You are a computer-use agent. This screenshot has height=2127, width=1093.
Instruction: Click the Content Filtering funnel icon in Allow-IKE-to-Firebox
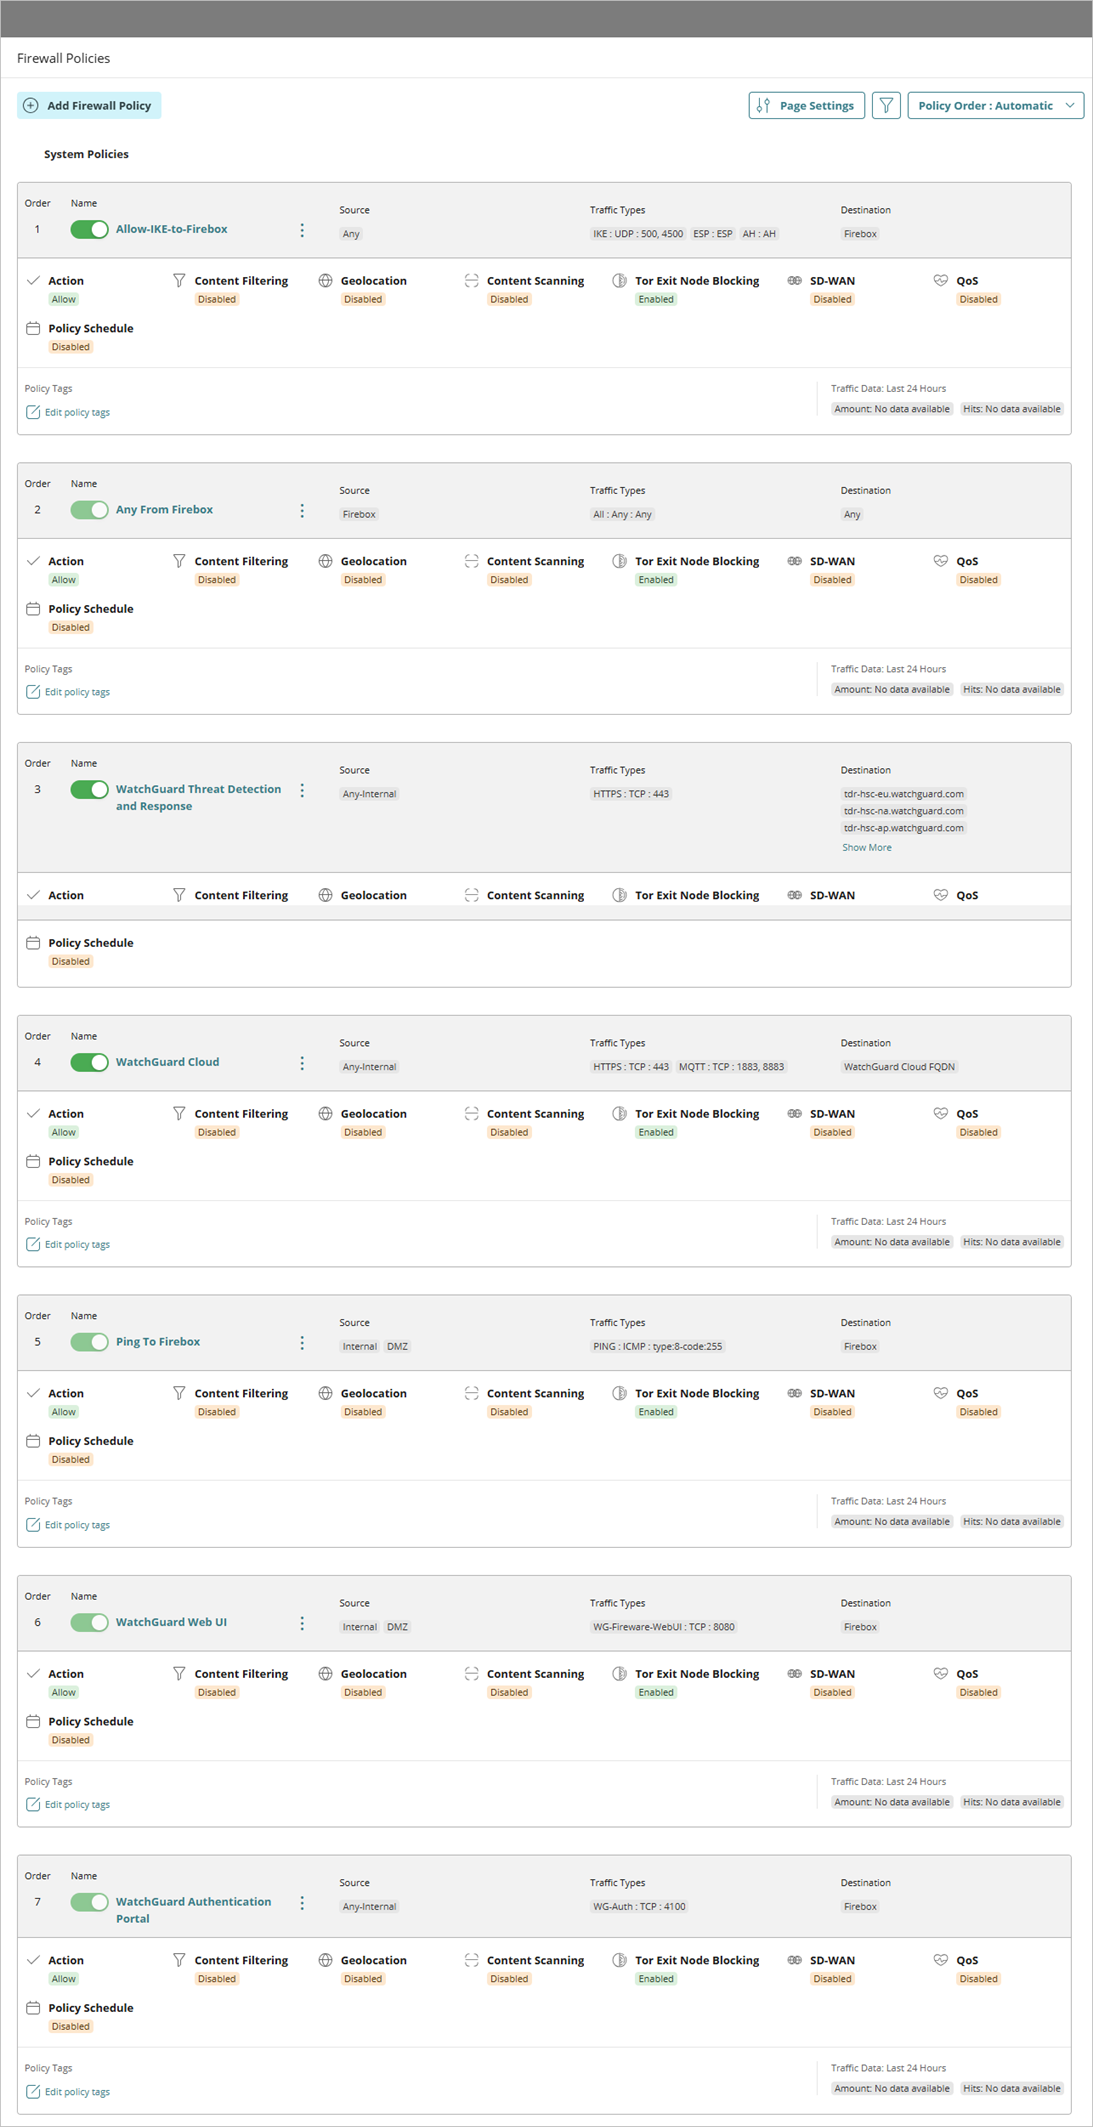pyautogui.click(x=179, y=281)
